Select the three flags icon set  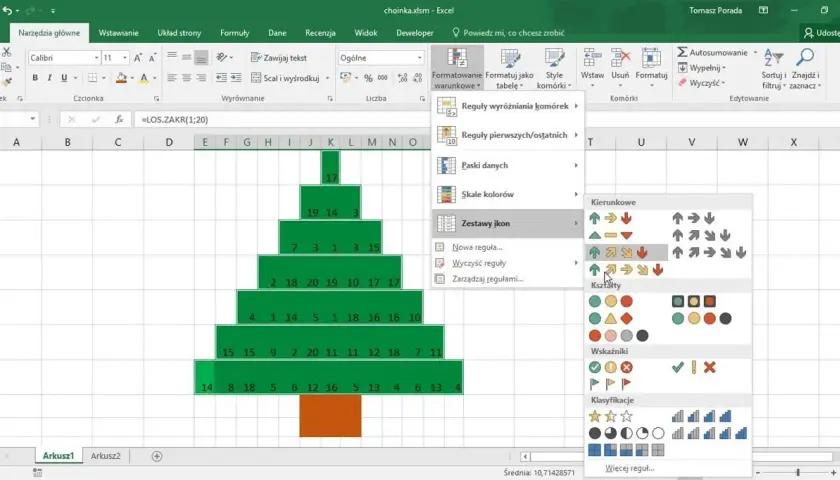click(610, 384)
